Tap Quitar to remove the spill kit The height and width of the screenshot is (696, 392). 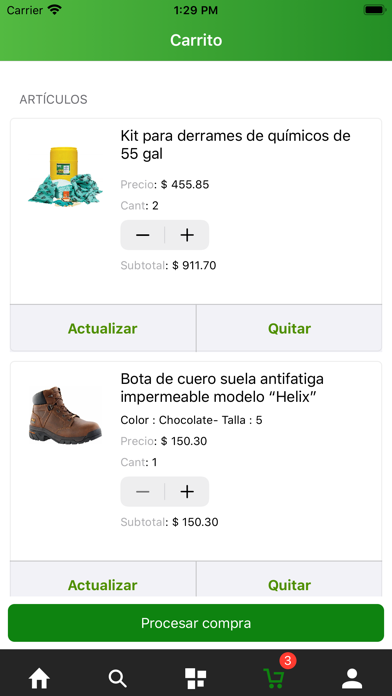tap(289, 328)
